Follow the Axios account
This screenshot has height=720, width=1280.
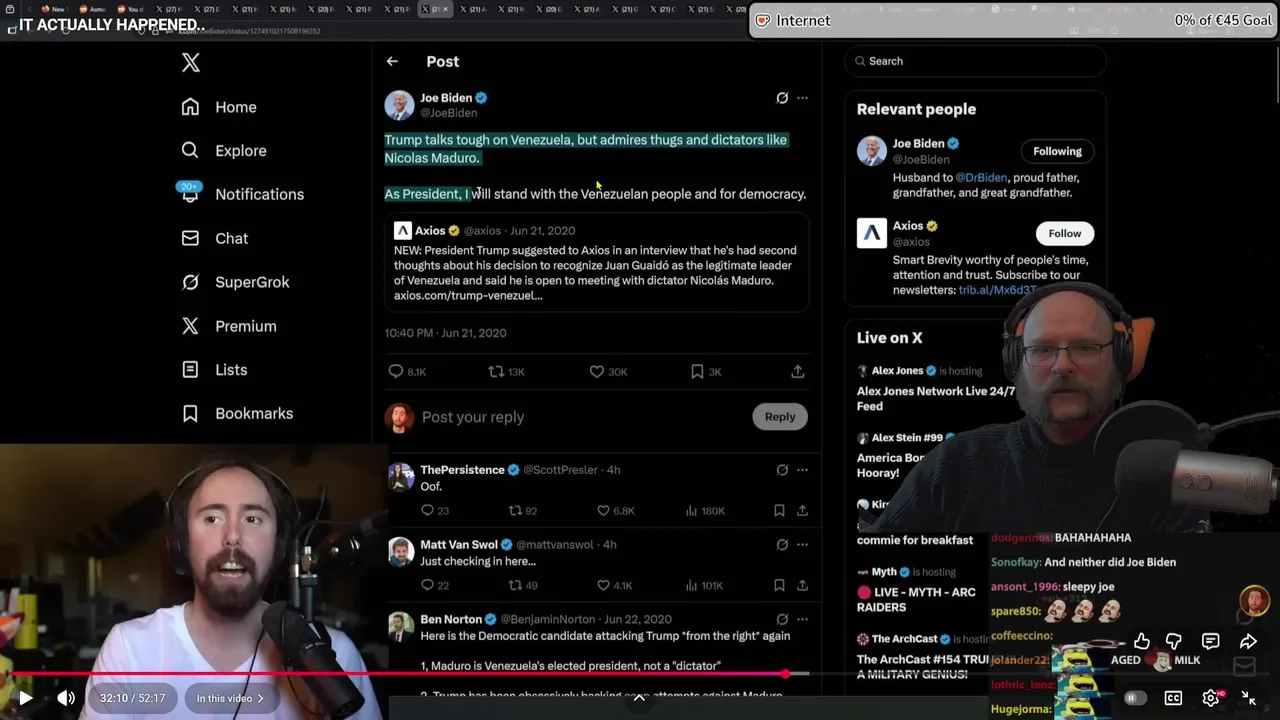(x=1064, y=233)
